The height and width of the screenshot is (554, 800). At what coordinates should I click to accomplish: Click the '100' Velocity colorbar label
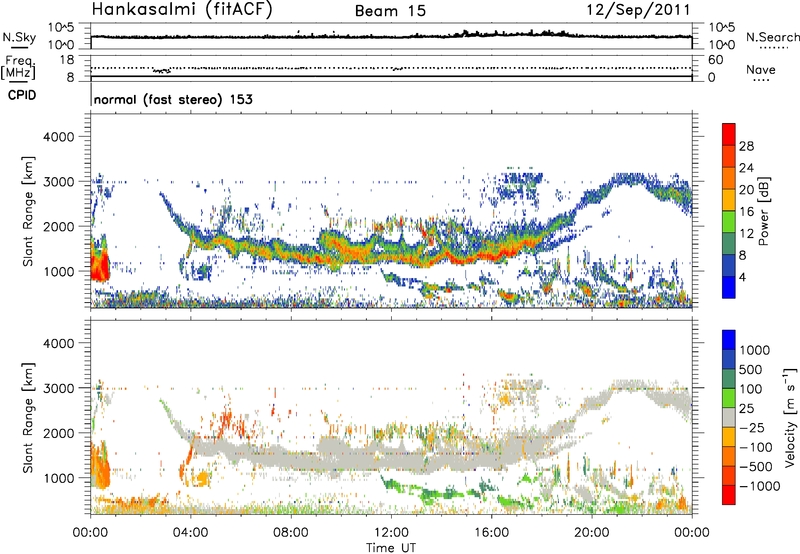tap(750, 389)
